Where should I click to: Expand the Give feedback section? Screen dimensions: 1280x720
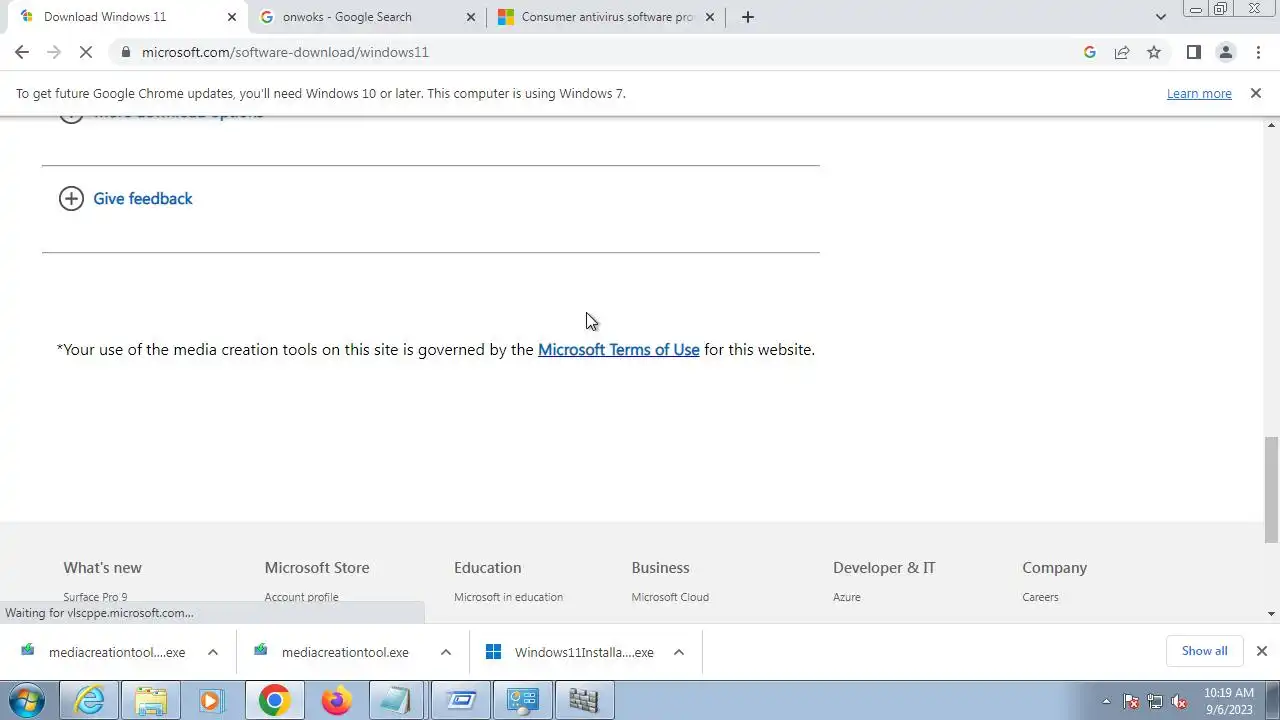[x=126, y=198]
